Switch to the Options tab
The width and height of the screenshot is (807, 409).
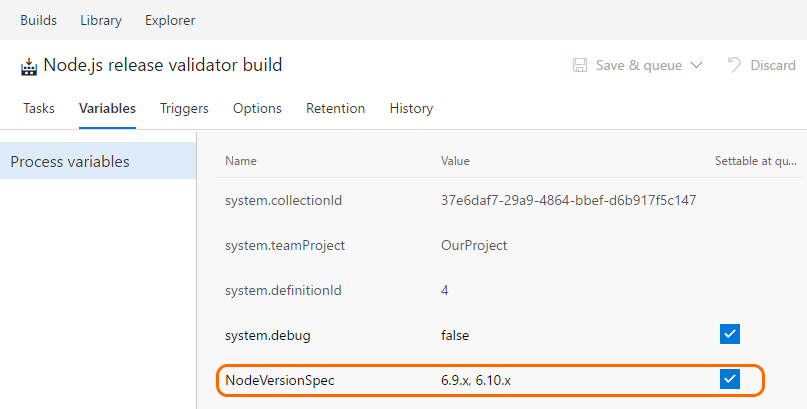click(257, 108)
